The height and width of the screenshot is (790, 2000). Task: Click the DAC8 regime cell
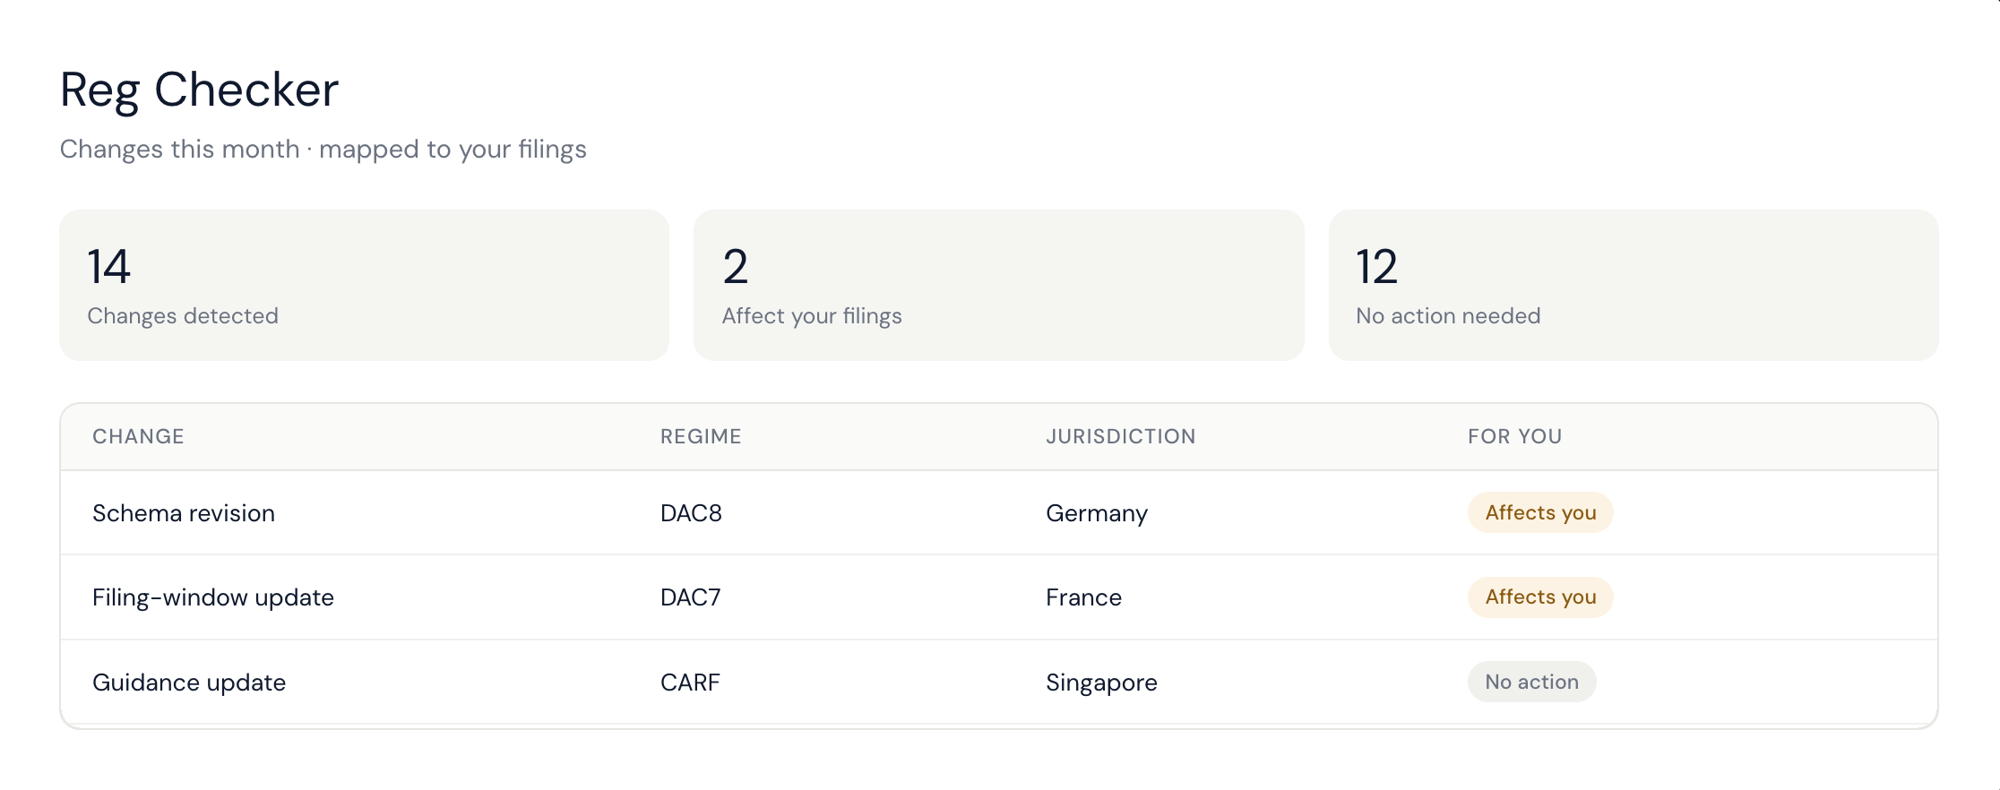click(691, 513)
